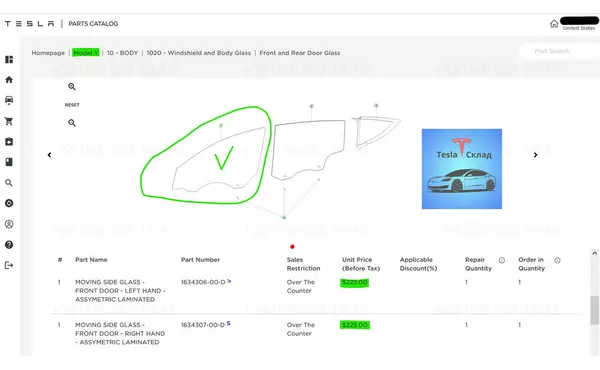600x370 pixels.
Task: Open the help question mark icon
Action: 9,245
